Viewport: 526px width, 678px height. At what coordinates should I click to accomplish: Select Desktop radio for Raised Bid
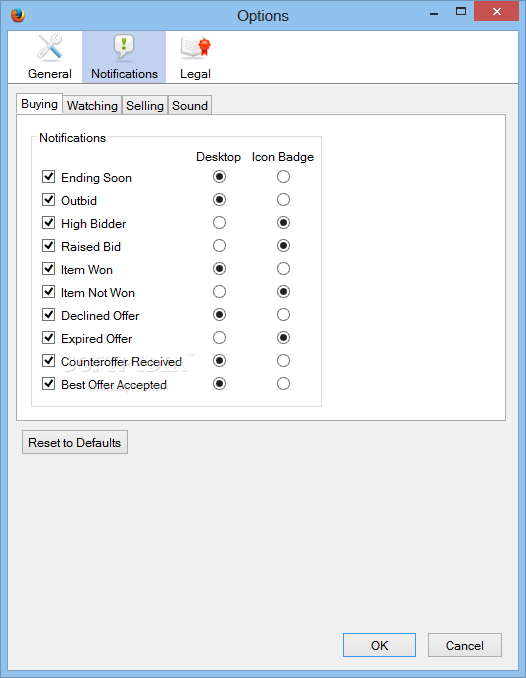pos(219,246)
